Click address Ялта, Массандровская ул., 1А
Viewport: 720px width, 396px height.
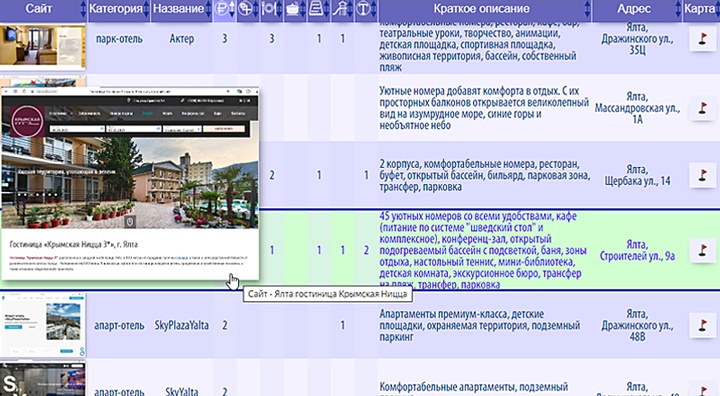point(637,108)
